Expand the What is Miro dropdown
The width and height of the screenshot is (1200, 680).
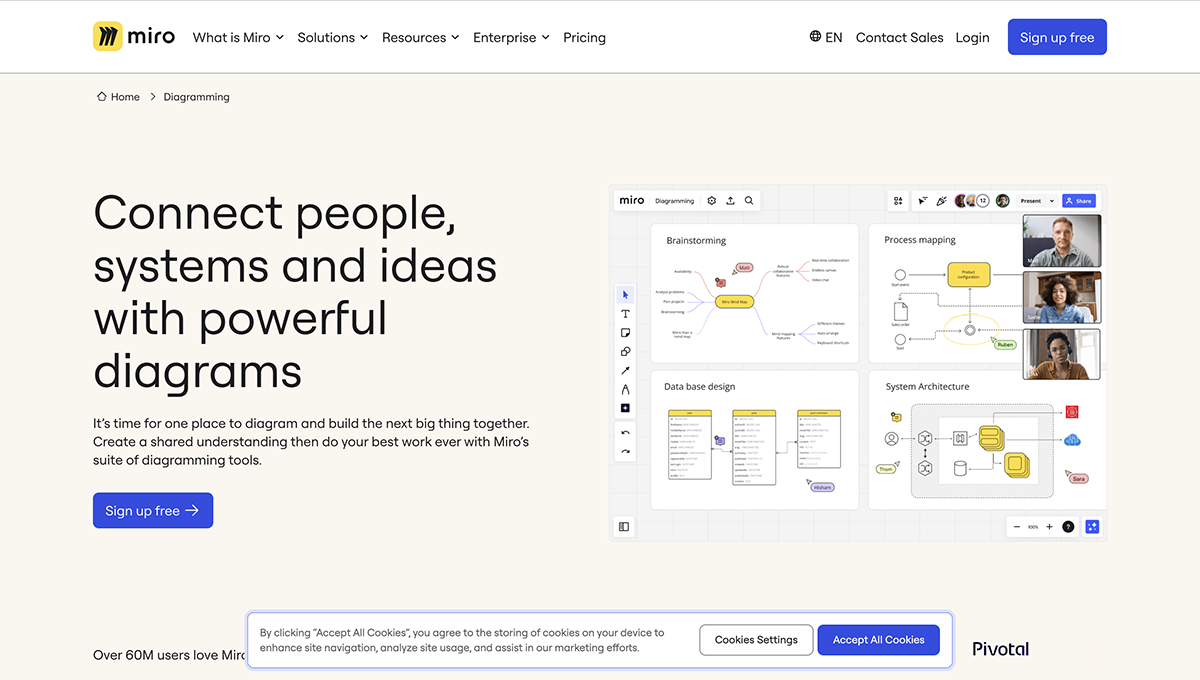pos(238,37)
